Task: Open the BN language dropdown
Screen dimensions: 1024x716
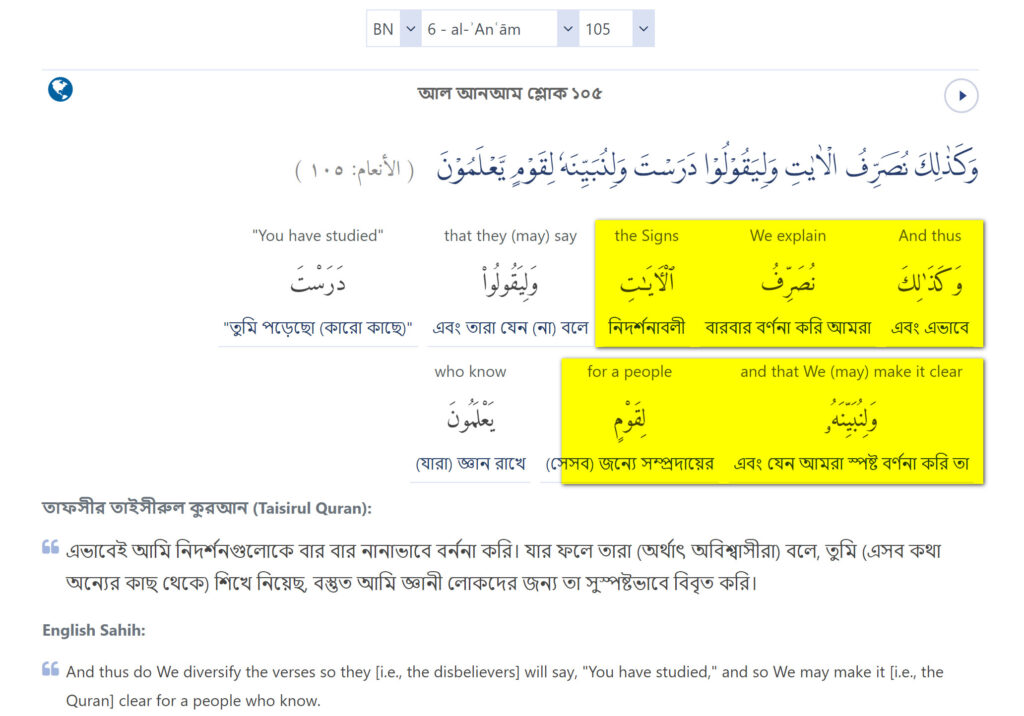Action: click(x=394, y=29)
